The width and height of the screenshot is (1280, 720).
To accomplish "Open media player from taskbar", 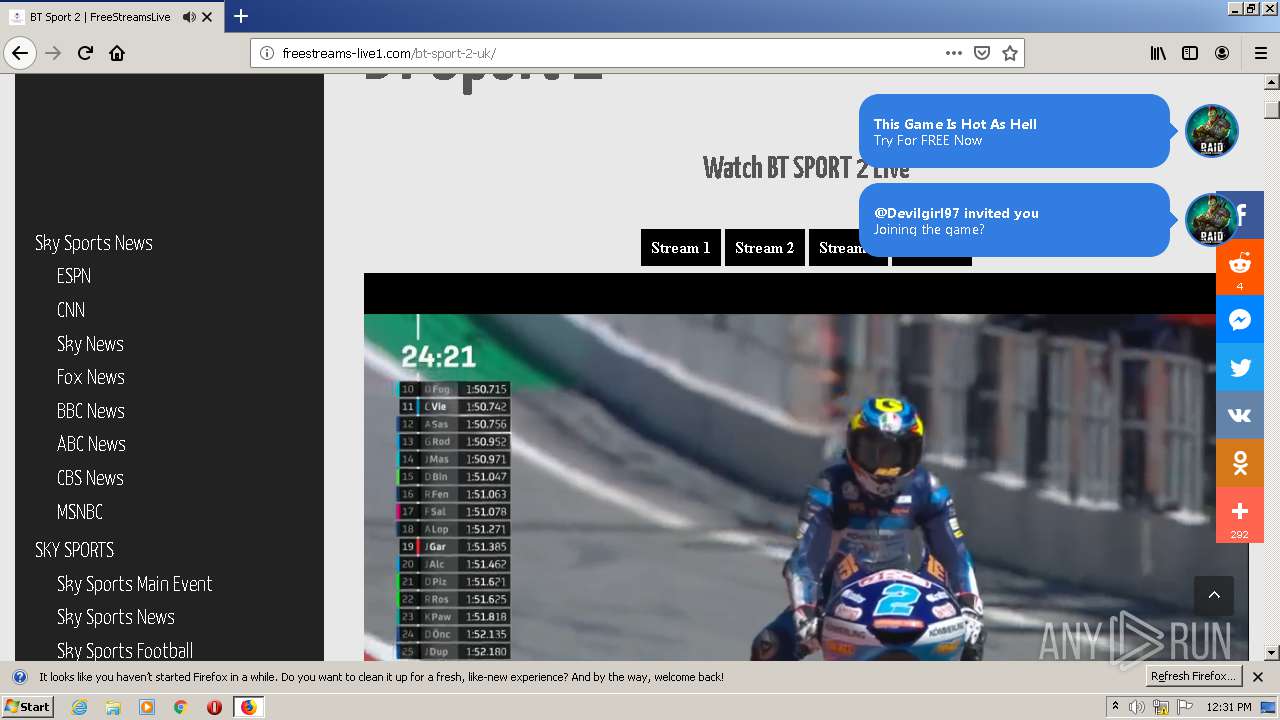I will (x=147, y=707).
